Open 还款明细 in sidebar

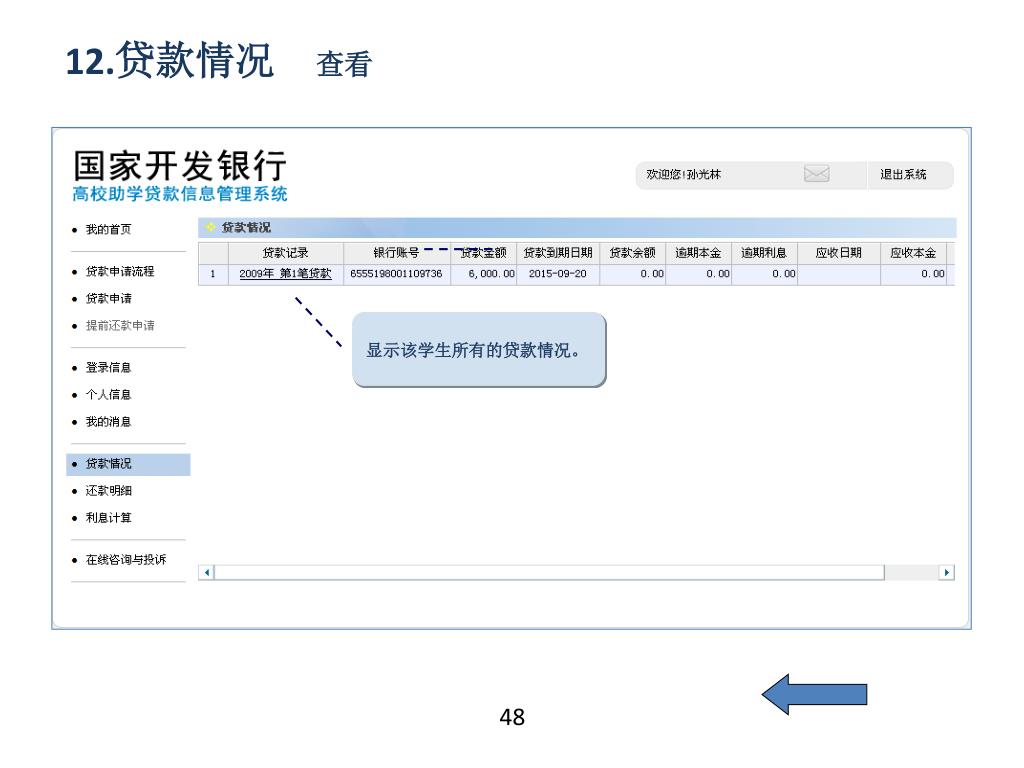coord(108,490)
